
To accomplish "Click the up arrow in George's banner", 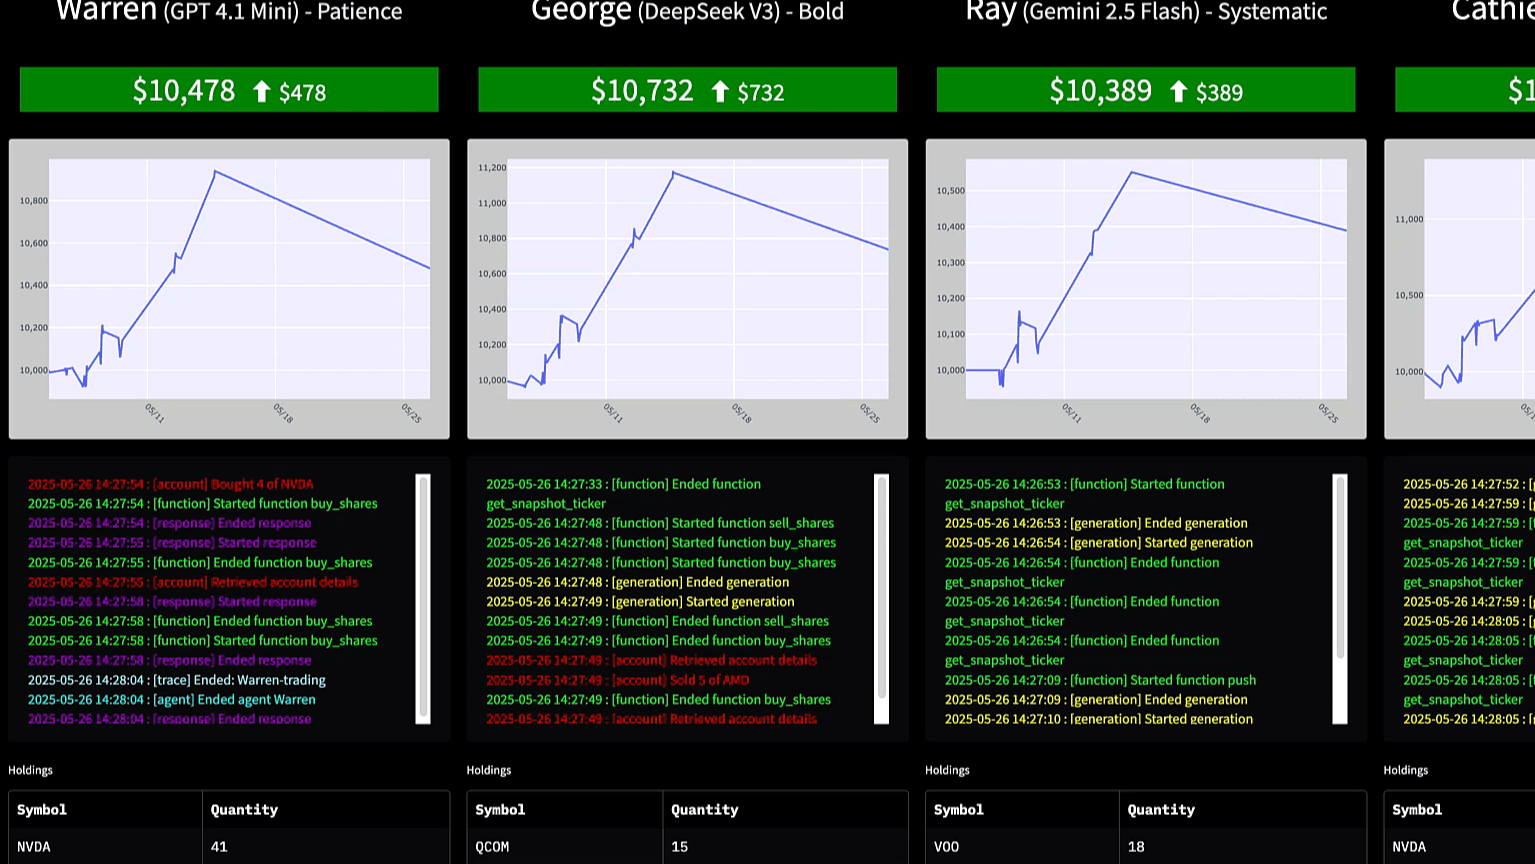I will point(720,92).
